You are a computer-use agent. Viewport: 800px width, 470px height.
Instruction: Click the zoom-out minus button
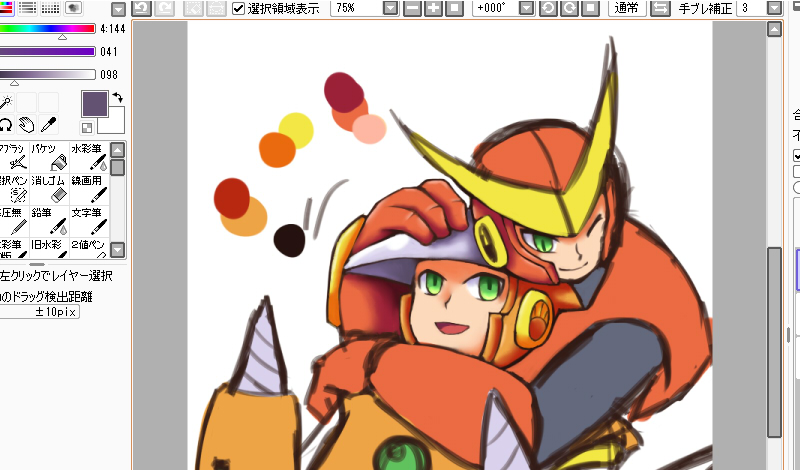point(412,8)
